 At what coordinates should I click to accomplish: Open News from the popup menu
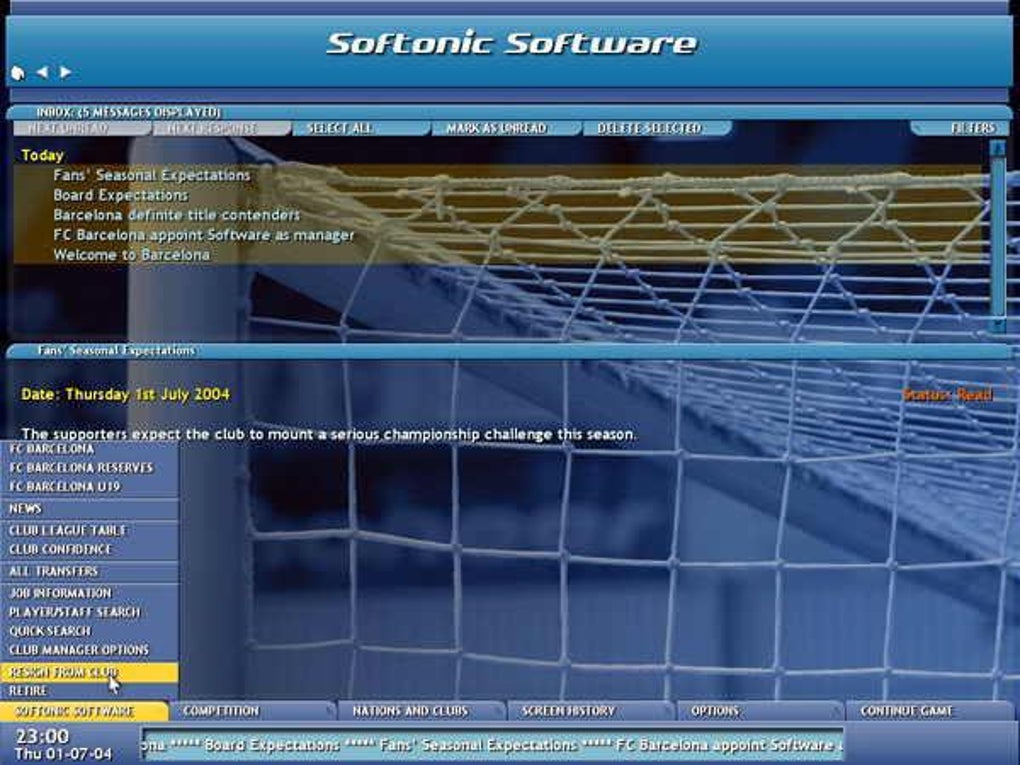89,509
